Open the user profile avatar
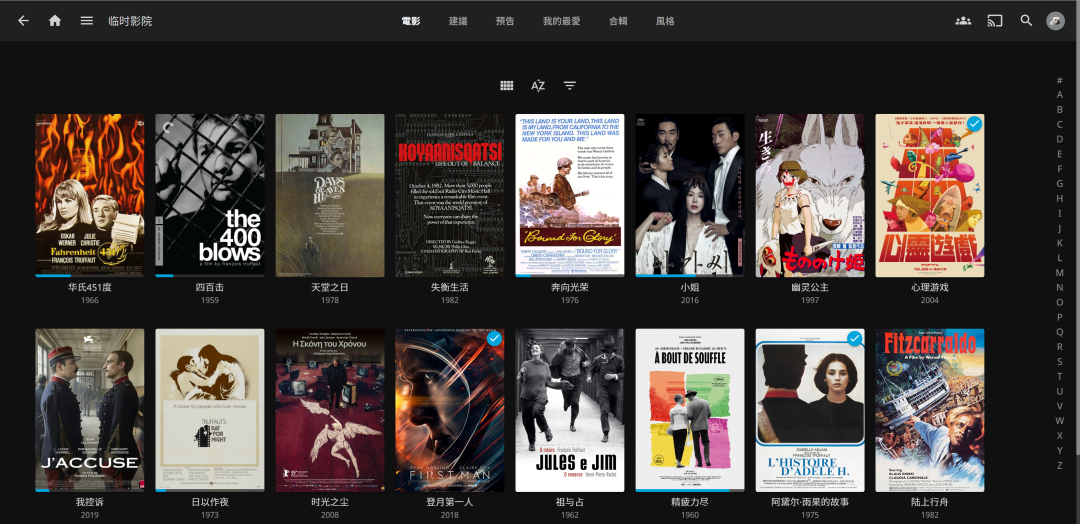 [1055, 21]
